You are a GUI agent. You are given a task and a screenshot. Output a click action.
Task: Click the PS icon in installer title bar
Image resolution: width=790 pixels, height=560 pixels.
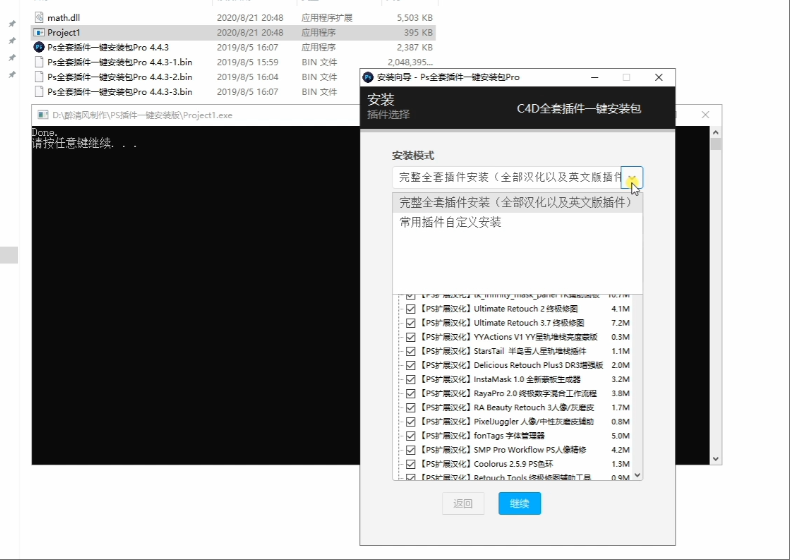click(368, 77)
